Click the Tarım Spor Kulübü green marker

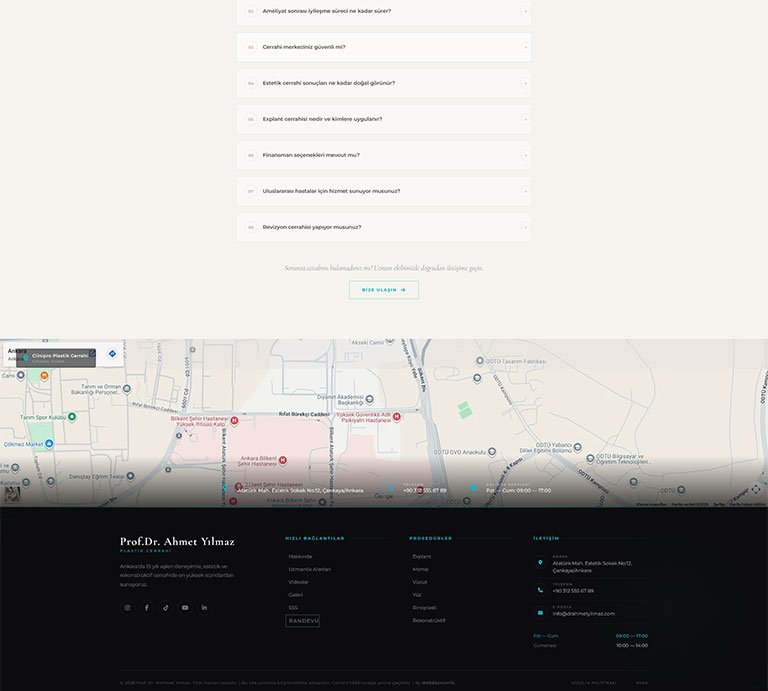[x=72, y=417]
